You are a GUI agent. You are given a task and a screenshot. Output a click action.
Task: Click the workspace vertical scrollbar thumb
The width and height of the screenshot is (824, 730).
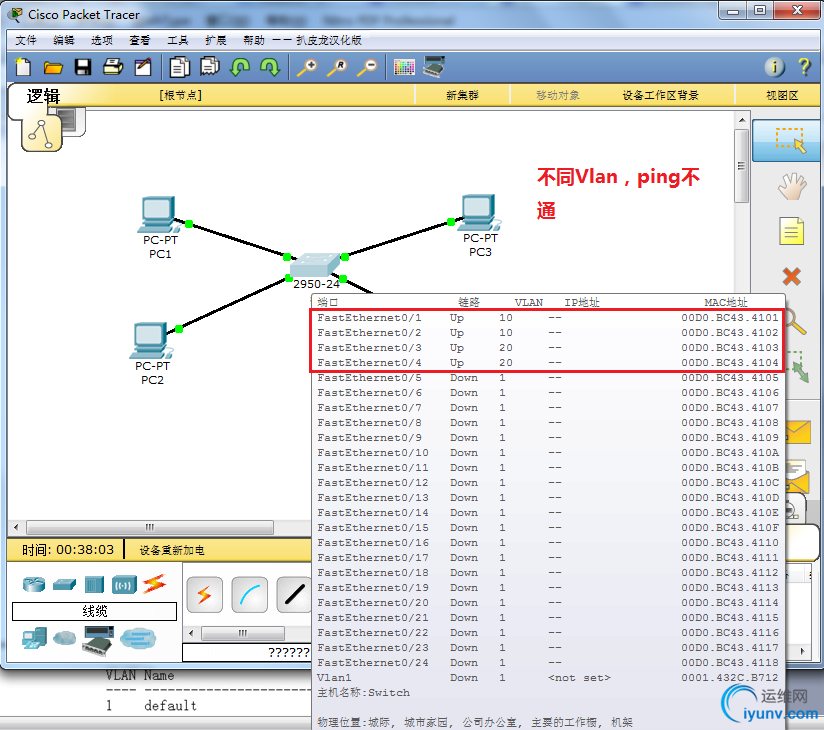(741, 166)
